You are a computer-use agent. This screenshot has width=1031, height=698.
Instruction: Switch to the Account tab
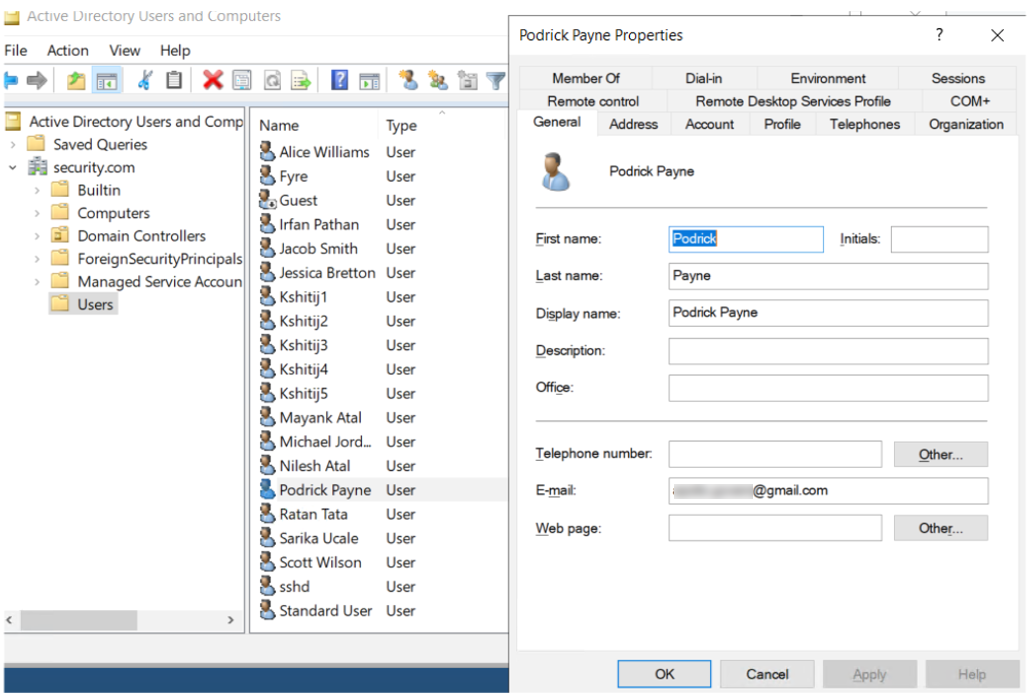coord(709,124)
